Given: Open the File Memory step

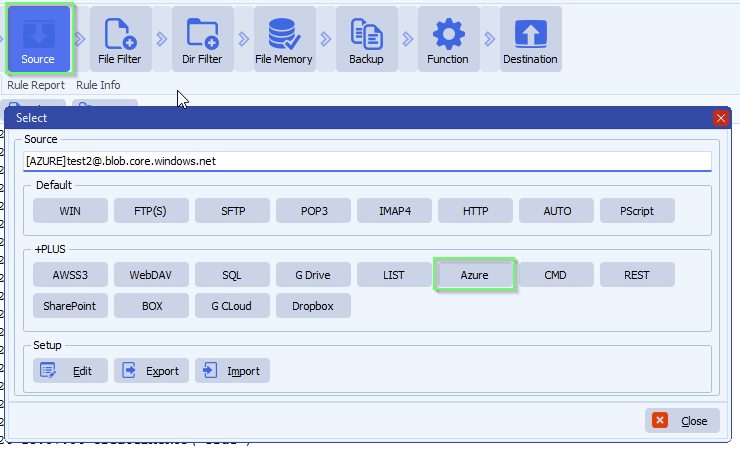Looking at the screenshot, I should tap(284, 39).
